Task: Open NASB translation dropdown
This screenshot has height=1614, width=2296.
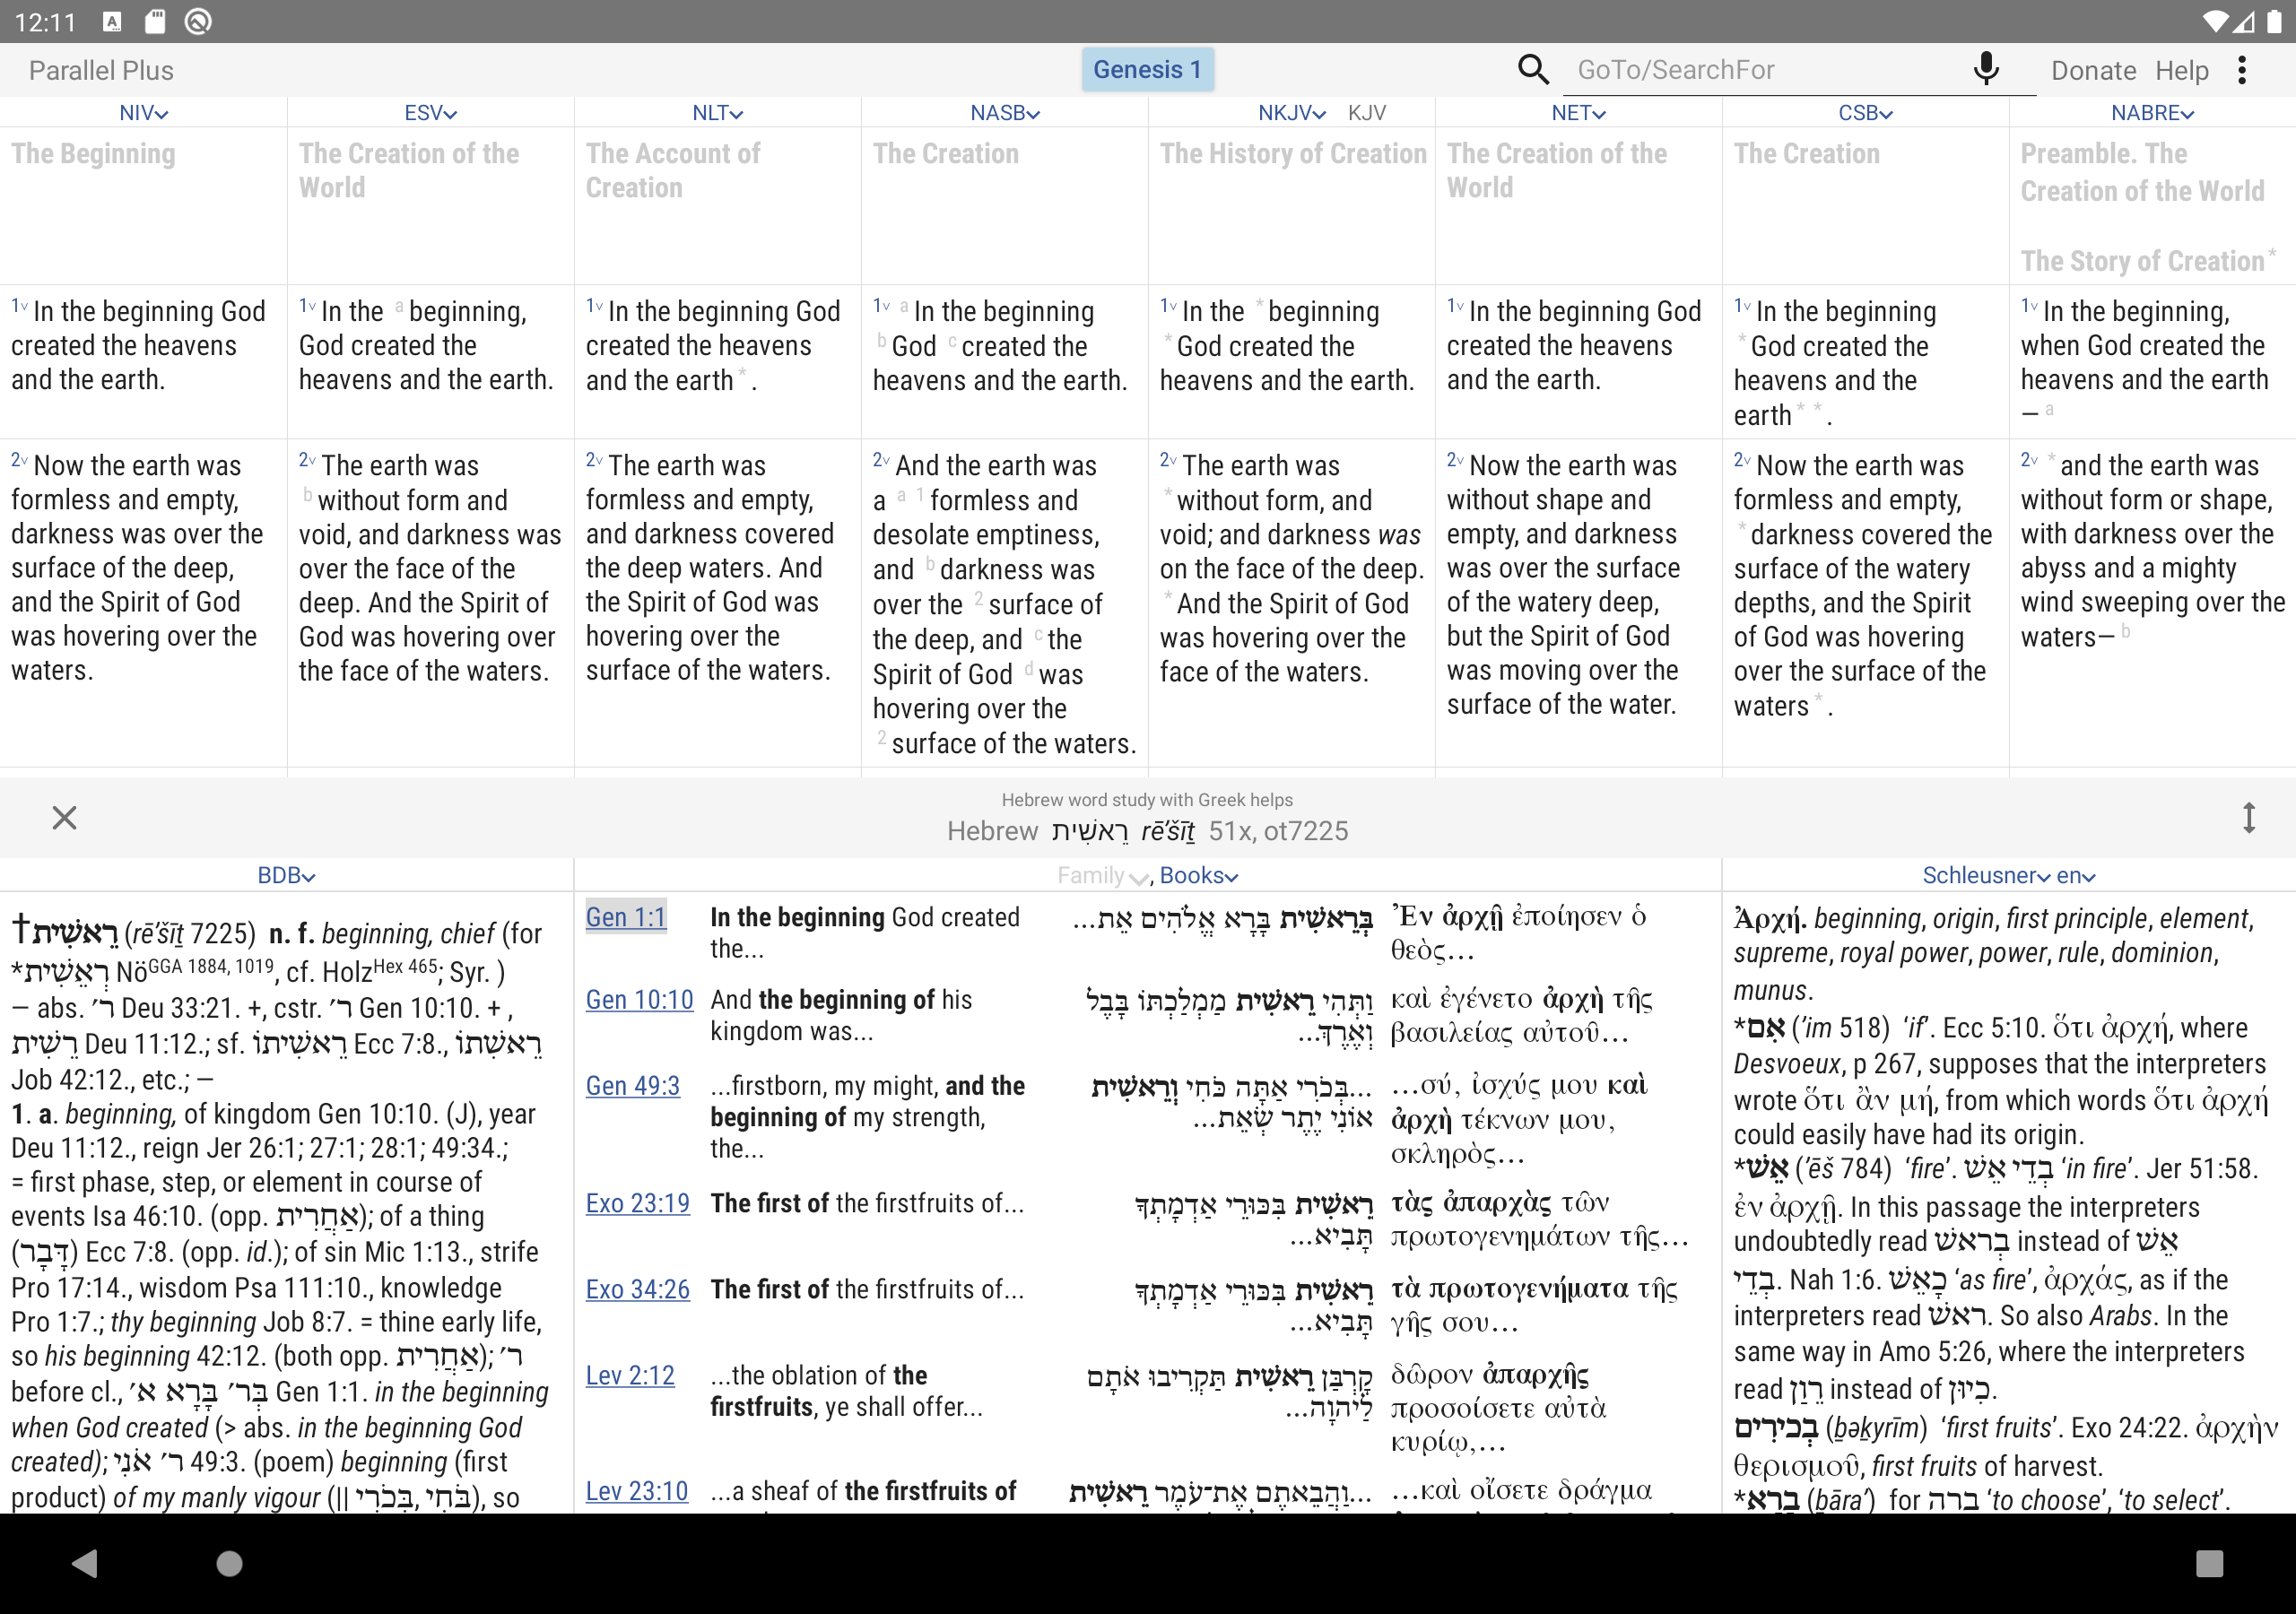Action: [x=1005, y=113]
